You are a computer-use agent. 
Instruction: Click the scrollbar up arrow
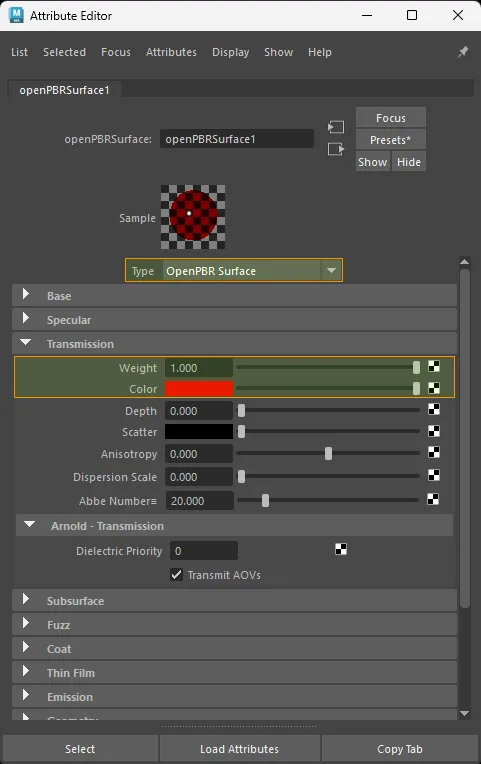465,262
